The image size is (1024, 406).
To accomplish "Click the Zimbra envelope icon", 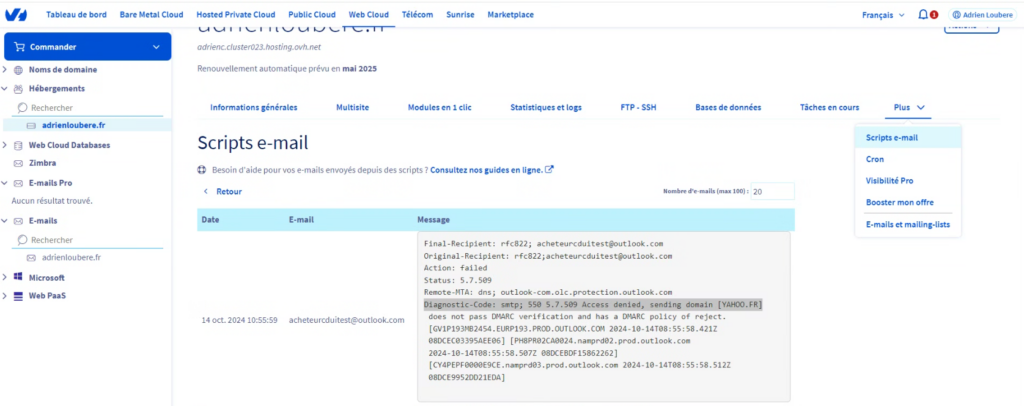I will [x=18, y=163].
